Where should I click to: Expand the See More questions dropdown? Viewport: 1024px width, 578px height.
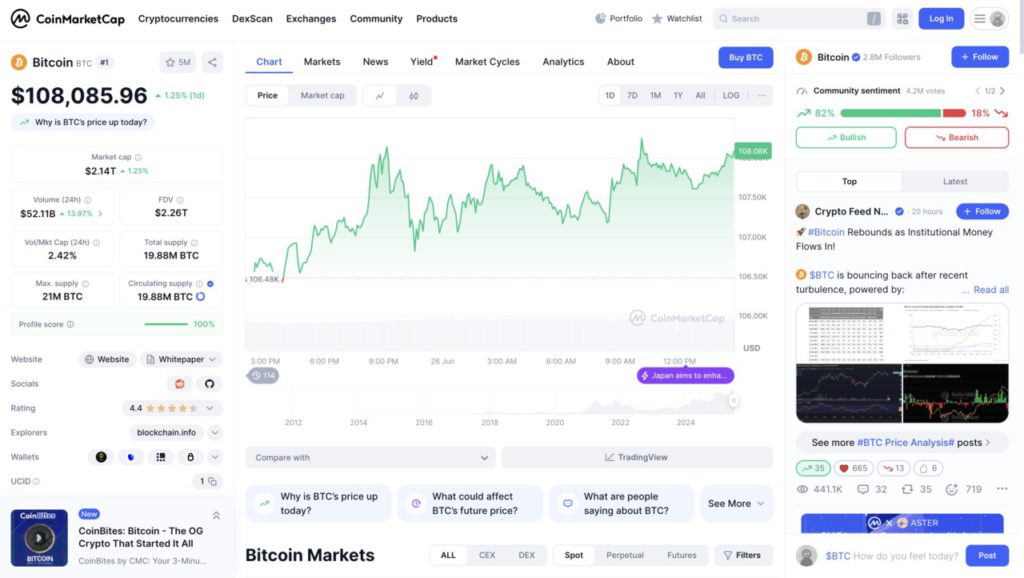coord(736,504)
